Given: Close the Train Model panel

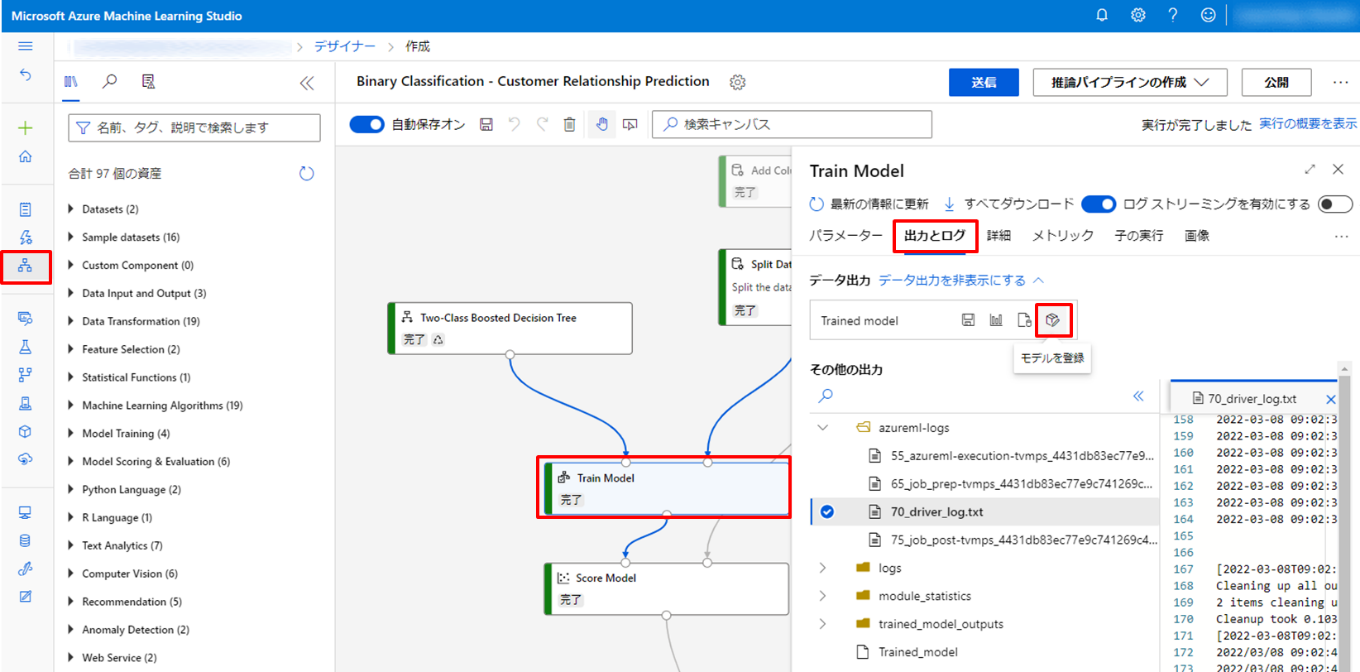Looking at the screenshot, I should pyautogui.click(x=1338, y=170).
